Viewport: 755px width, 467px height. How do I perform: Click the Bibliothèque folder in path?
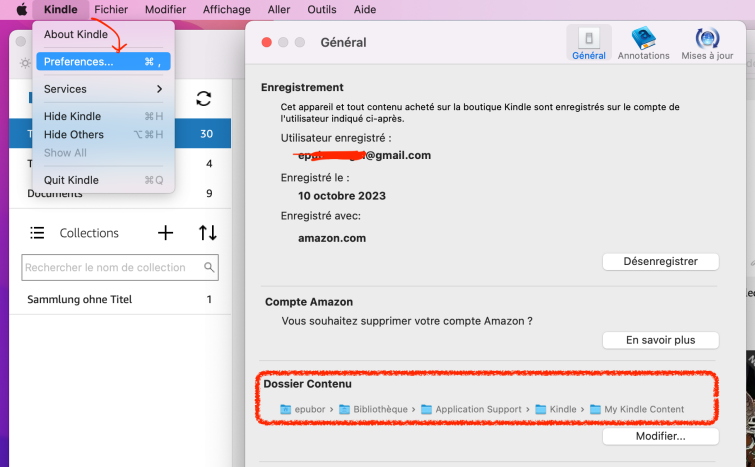pyautogui.click(x=374, y=409)
